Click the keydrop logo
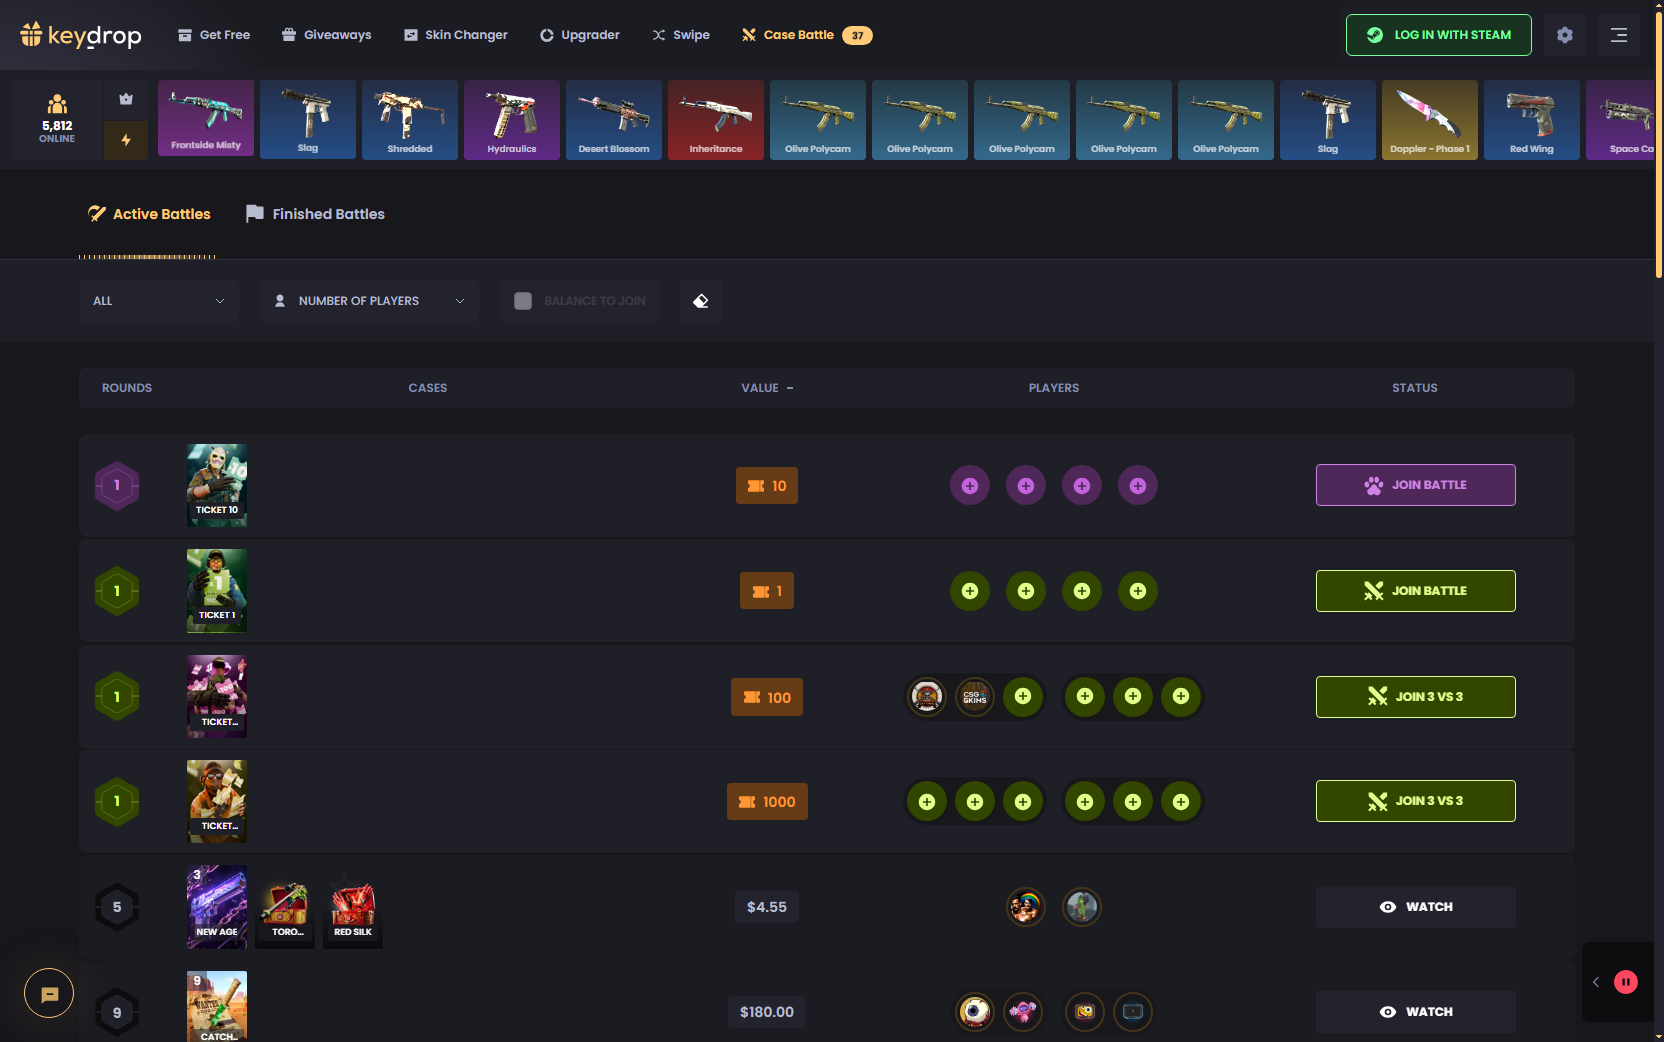 [81, 35]
